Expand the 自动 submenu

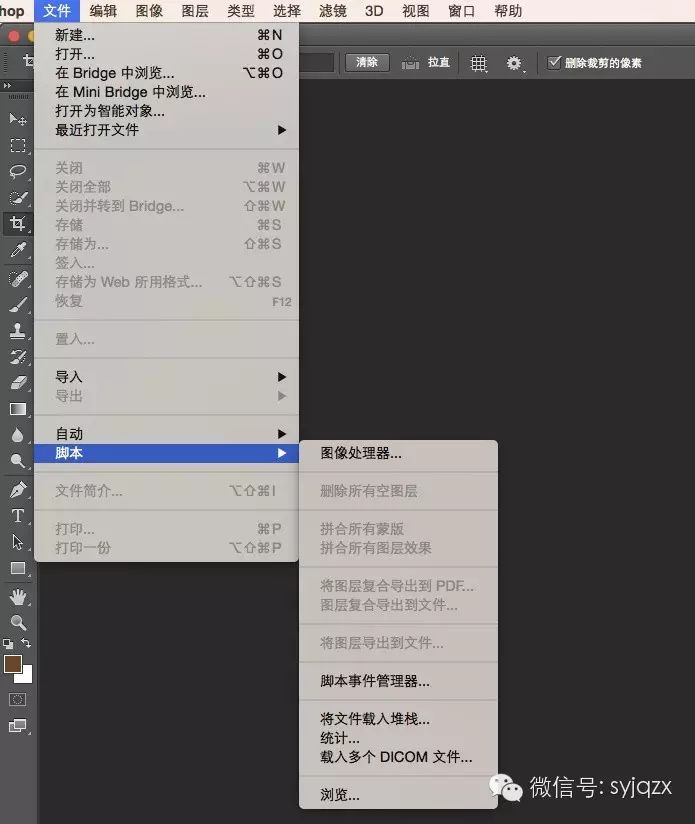pyautogui.click(x=166, y=434)
